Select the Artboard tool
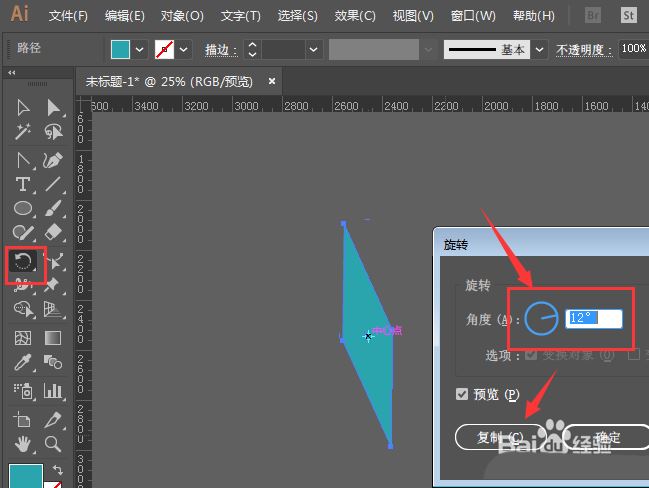 [x=23, y=419]
